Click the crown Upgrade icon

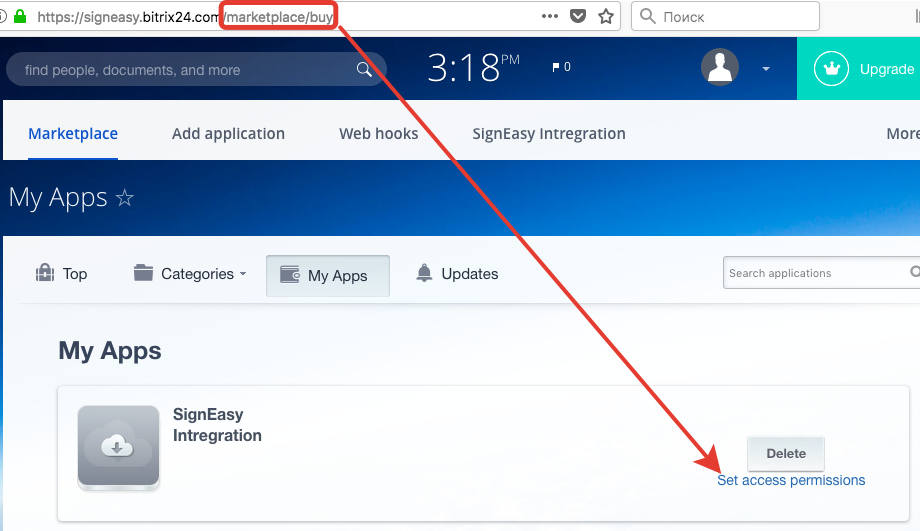[x=831, y=69]
